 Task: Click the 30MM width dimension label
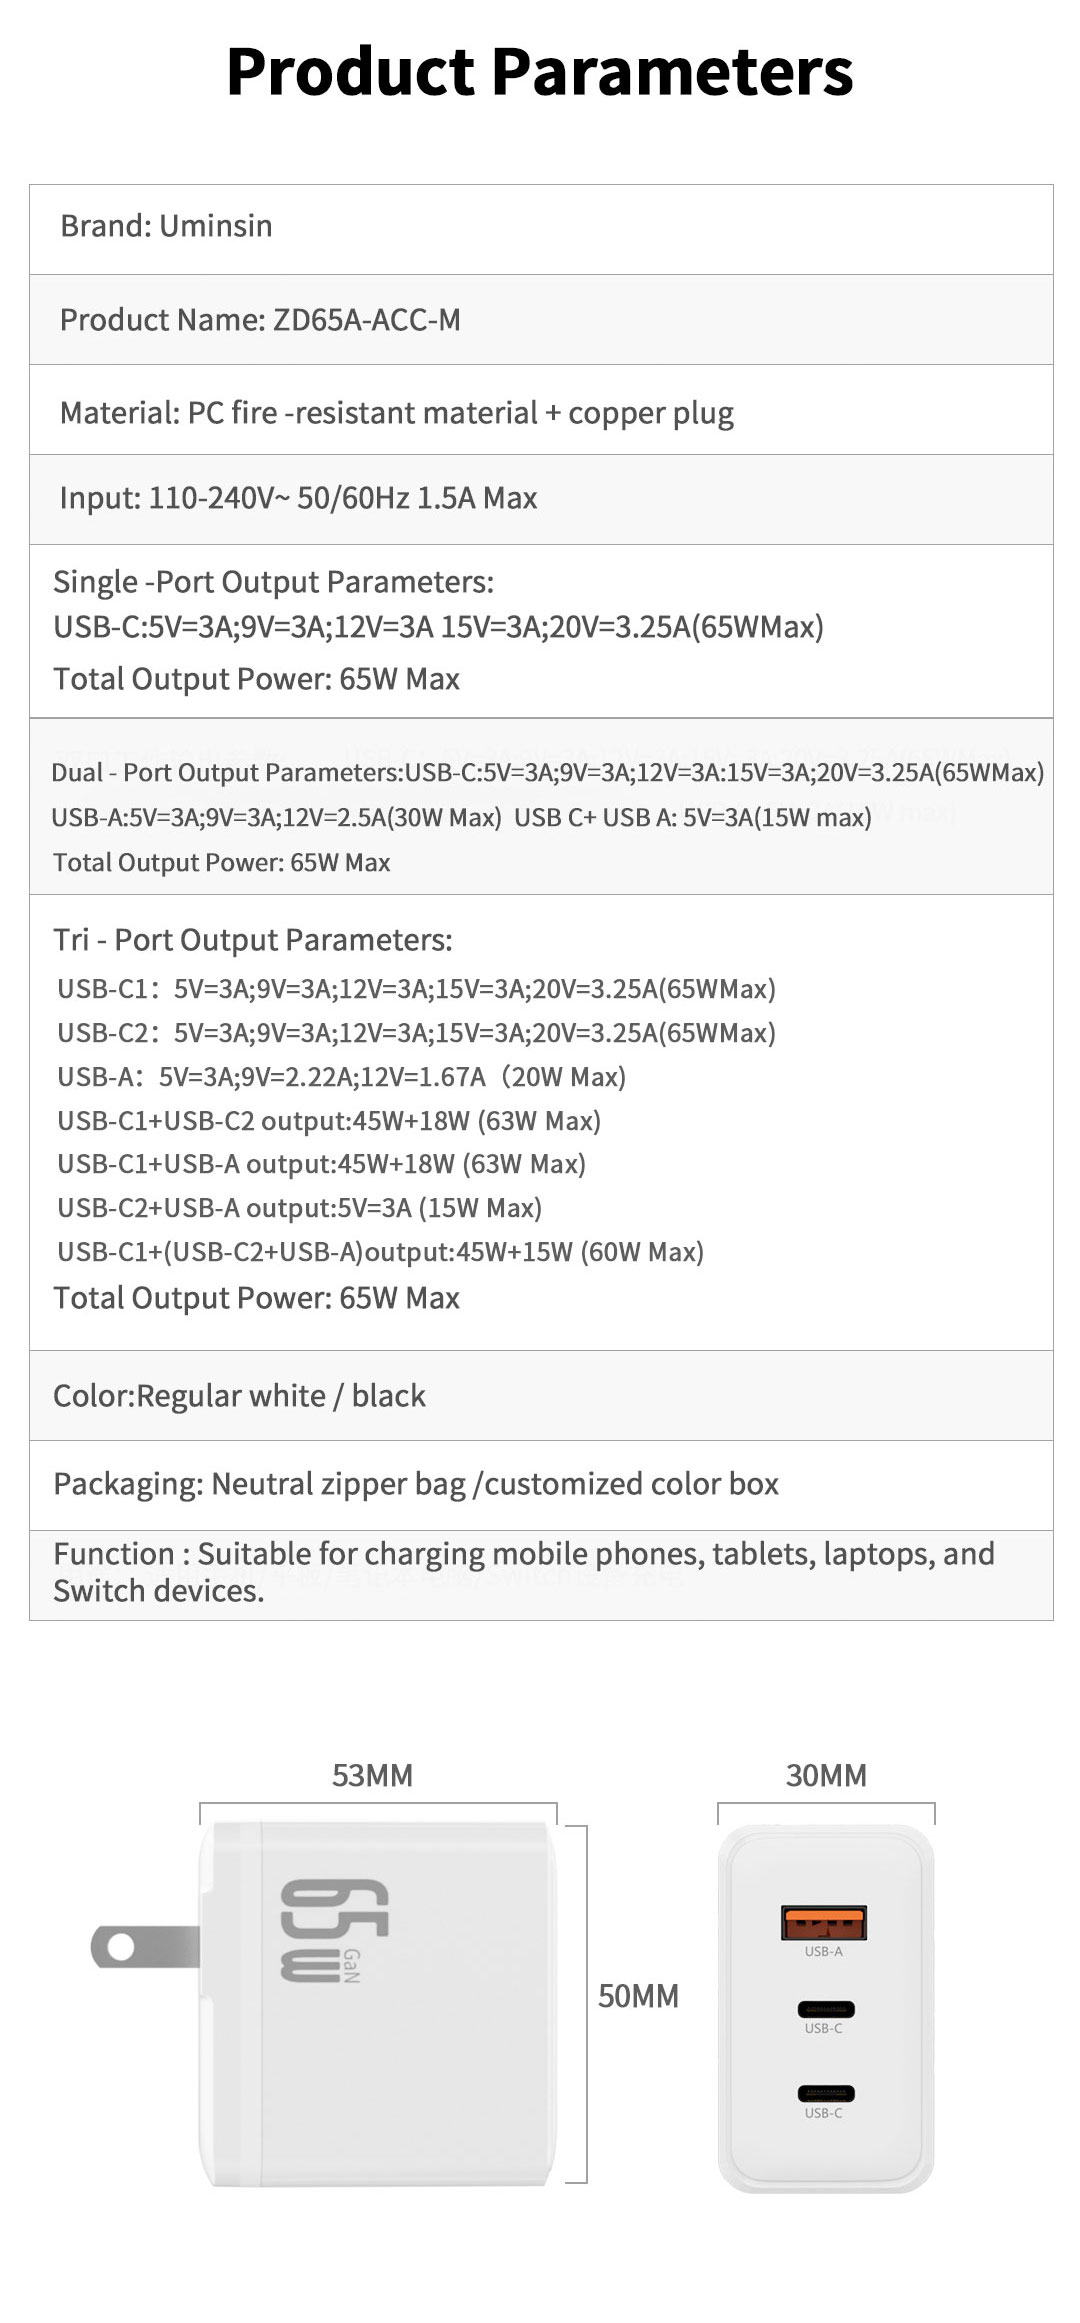click(826, 1776)
